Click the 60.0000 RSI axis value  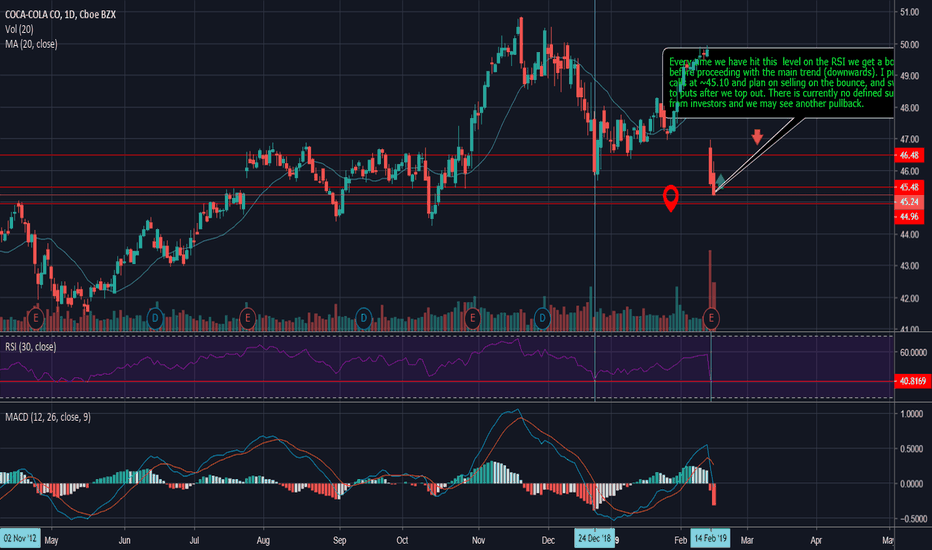pos(913,353)
